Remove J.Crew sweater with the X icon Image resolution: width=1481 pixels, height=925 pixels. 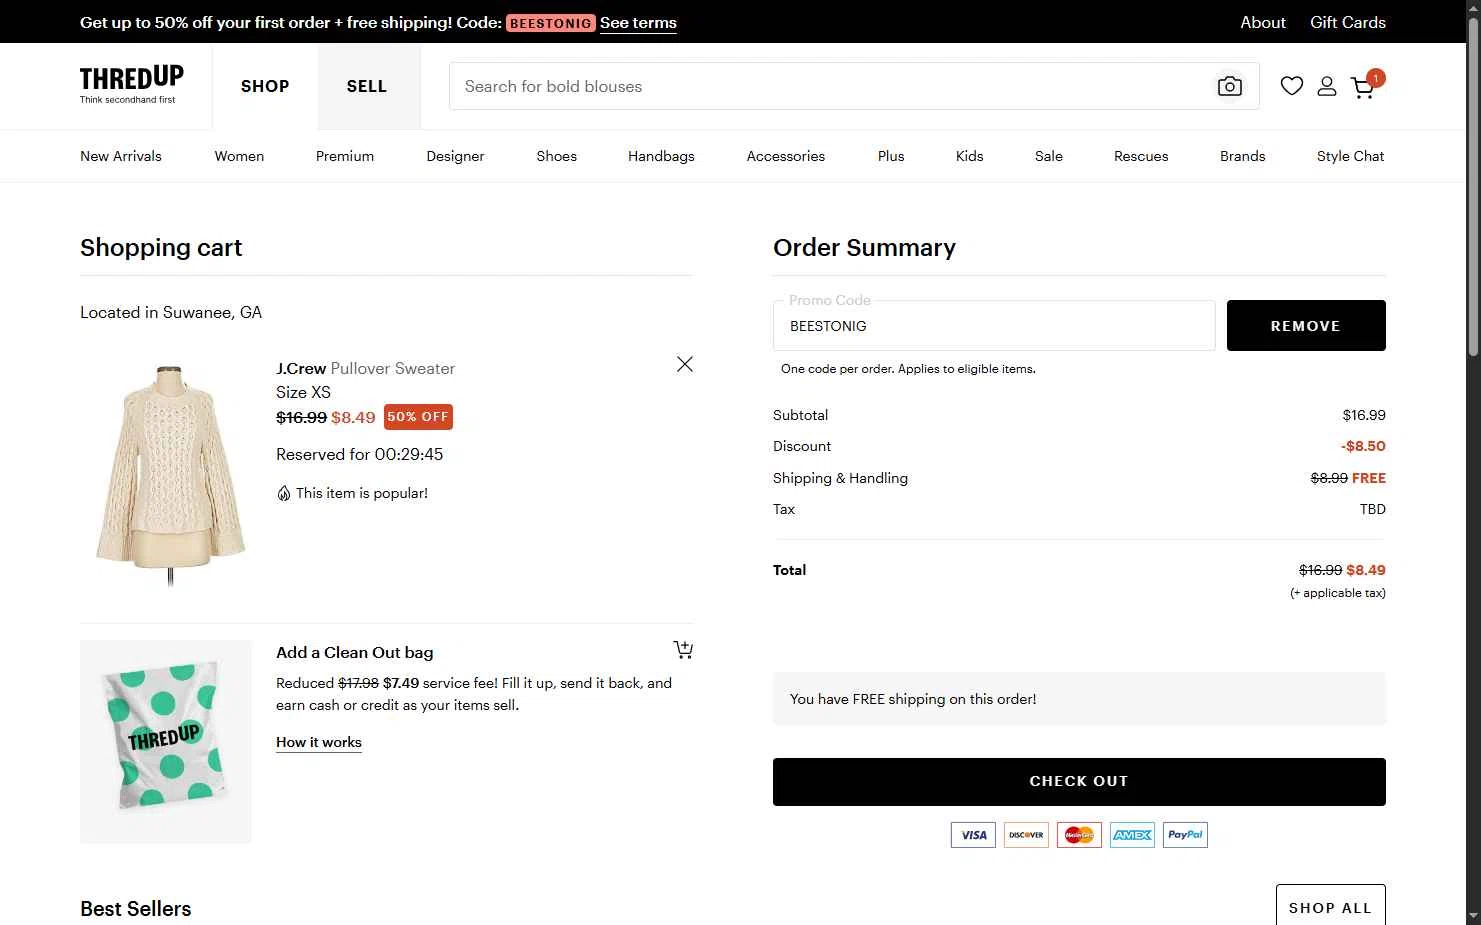click(x=685, y=364)
